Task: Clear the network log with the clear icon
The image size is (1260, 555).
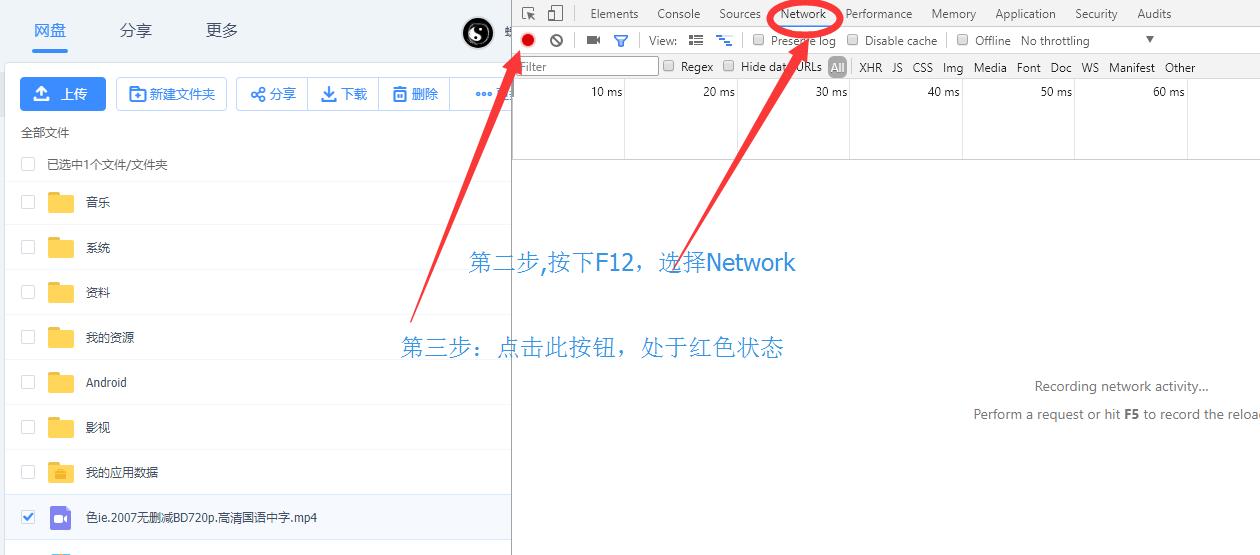Action: 556,41
